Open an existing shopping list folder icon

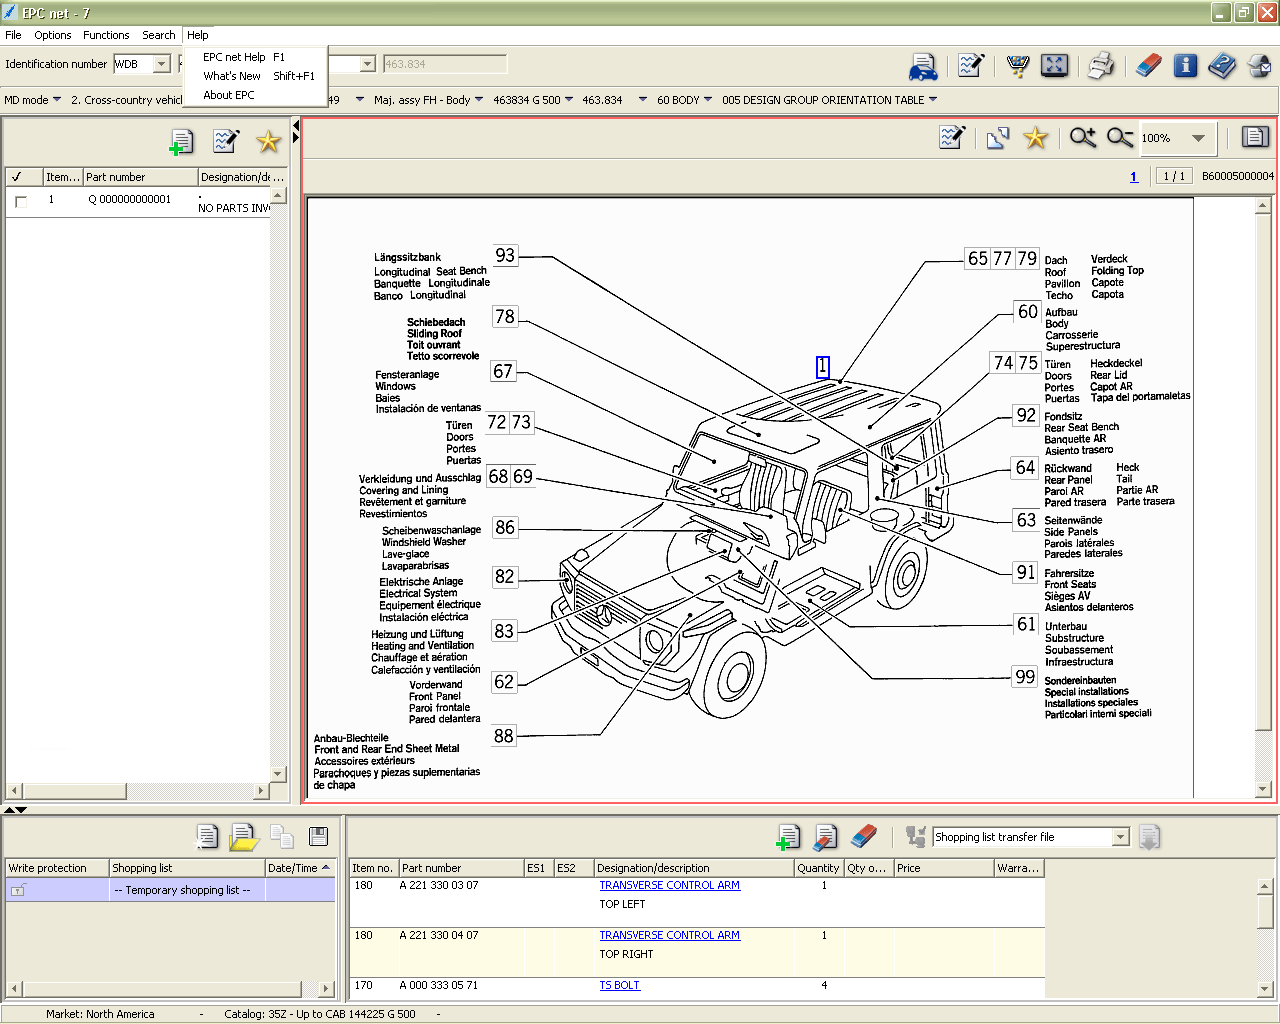244,837
